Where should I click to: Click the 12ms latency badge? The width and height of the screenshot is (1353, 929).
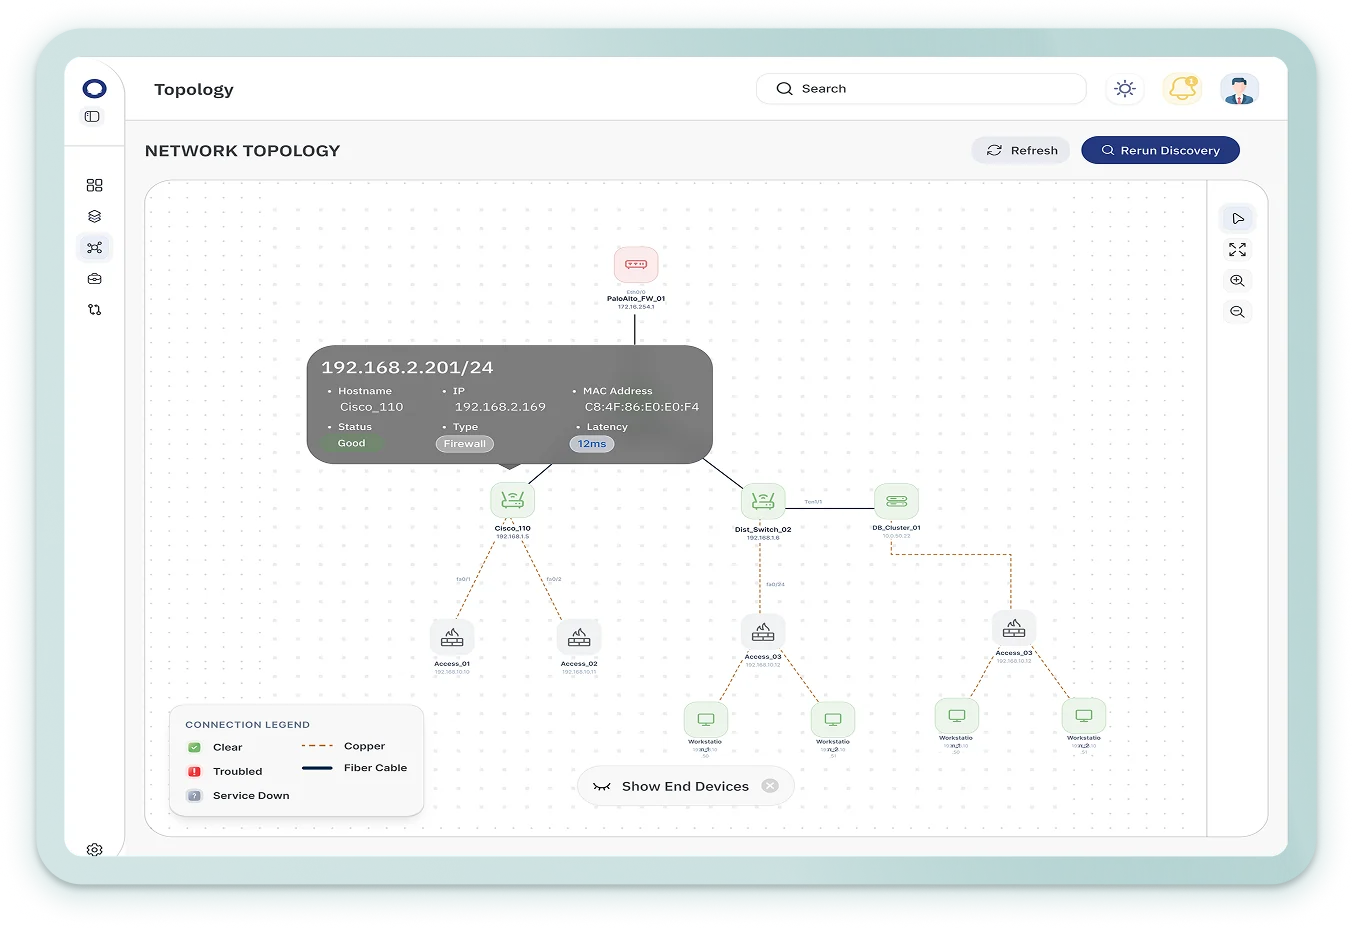(x=592, y=444)
